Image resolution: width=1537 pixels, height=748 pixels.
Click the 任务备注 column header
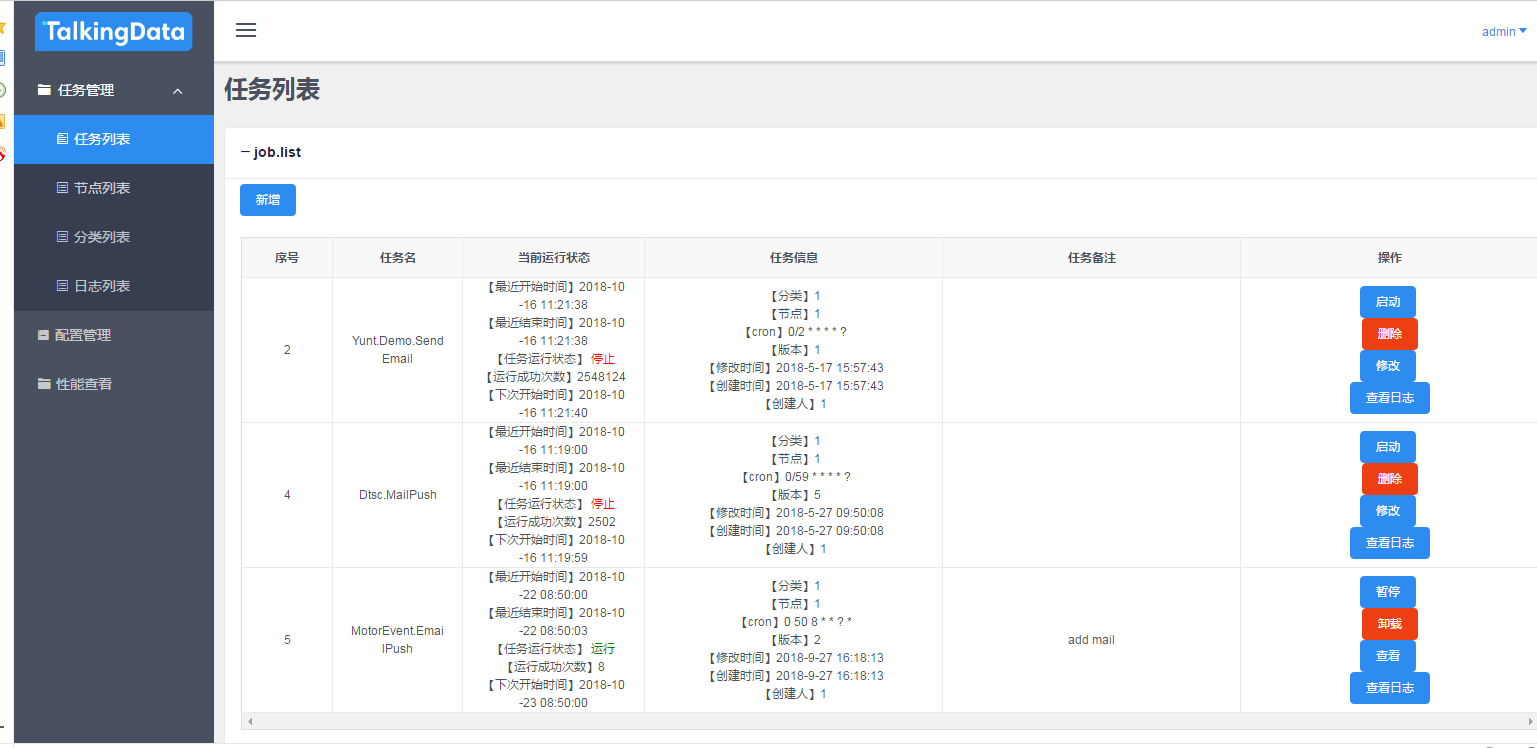pos(1092,258)
